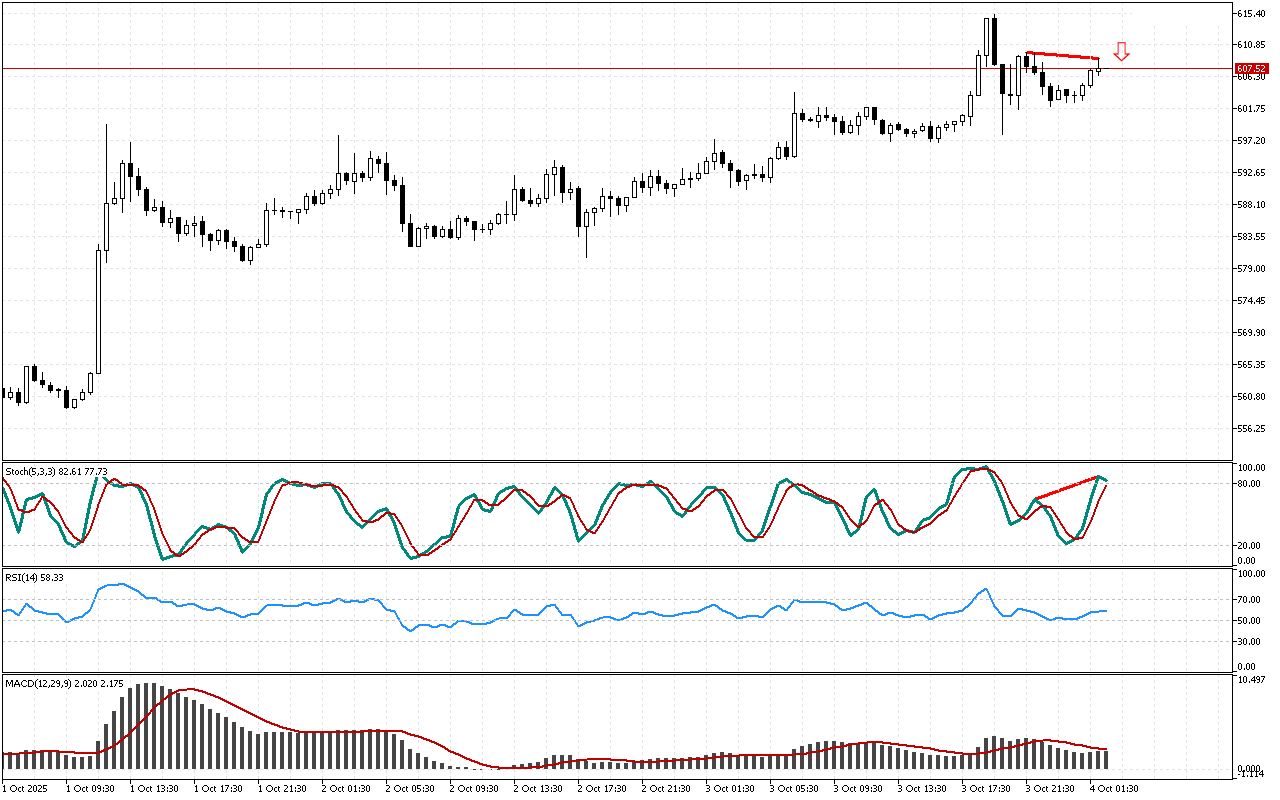The width and height of the screenshot is (1280, 800).
Task: Click the 70.00 level on RSI scale
Action: click(1249, 600)
